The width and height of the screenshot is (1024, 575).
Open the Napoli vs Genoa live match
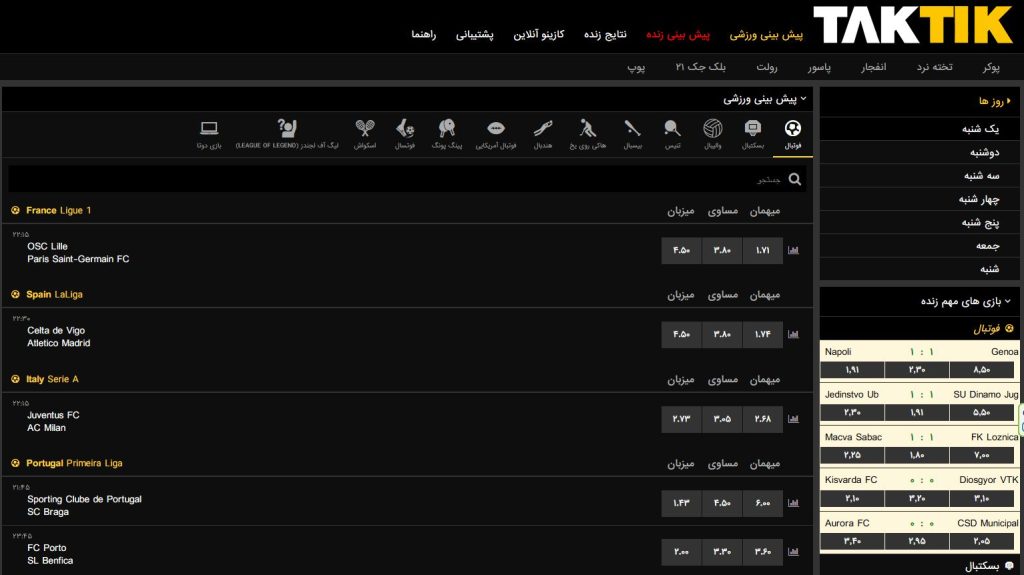[921, 352]
